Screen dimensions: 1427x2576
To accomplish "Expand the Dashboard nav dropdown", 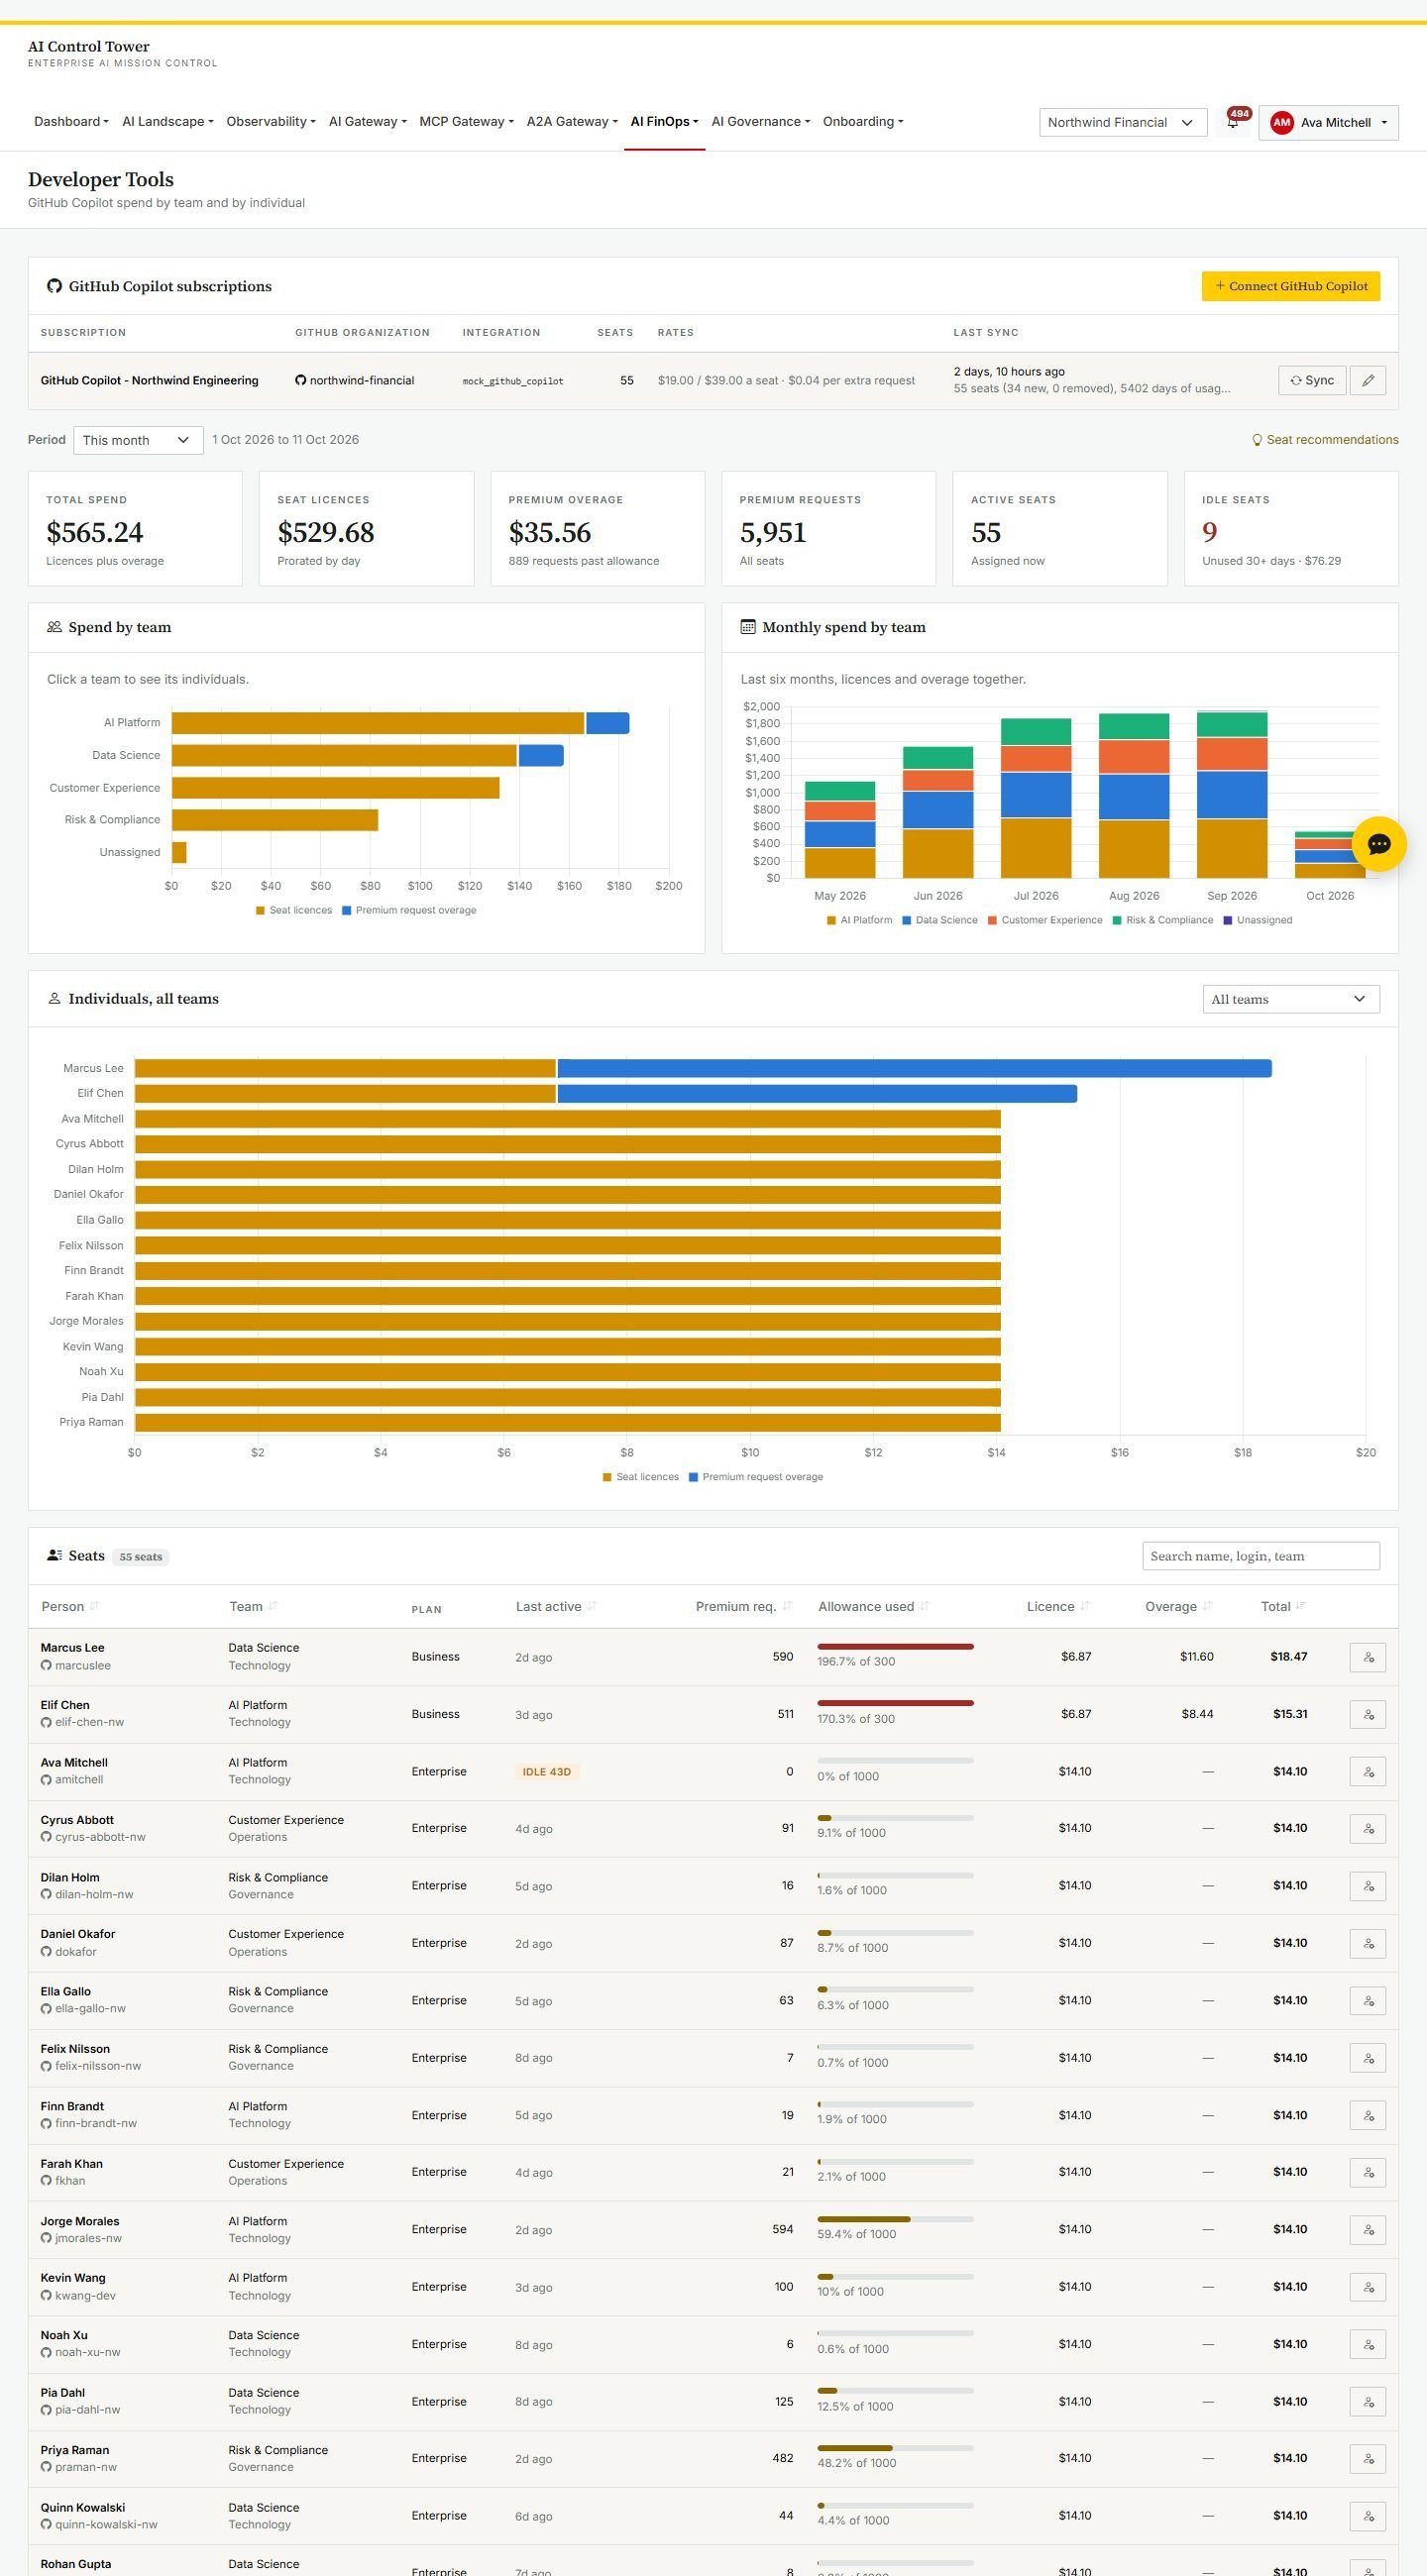I will point(71,122).
